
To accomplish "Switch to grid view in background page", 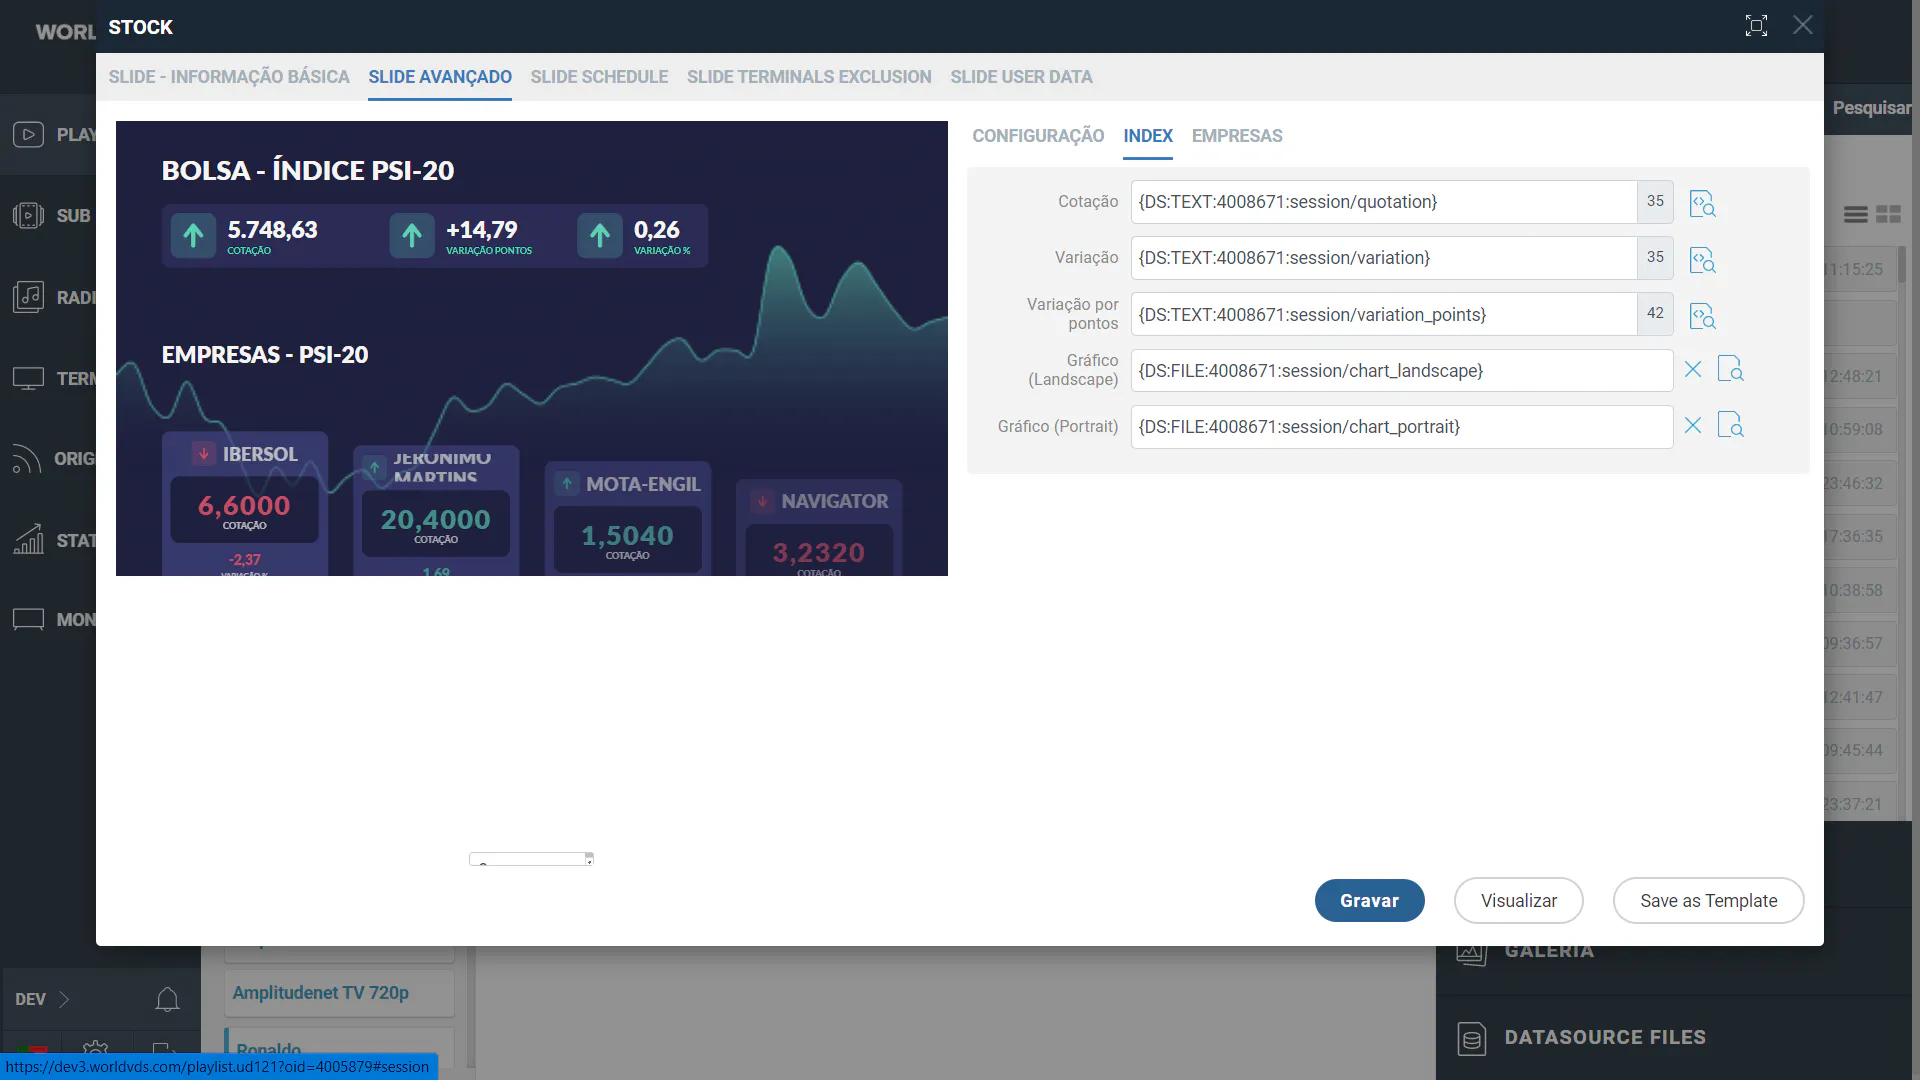I will (1888, 214).
